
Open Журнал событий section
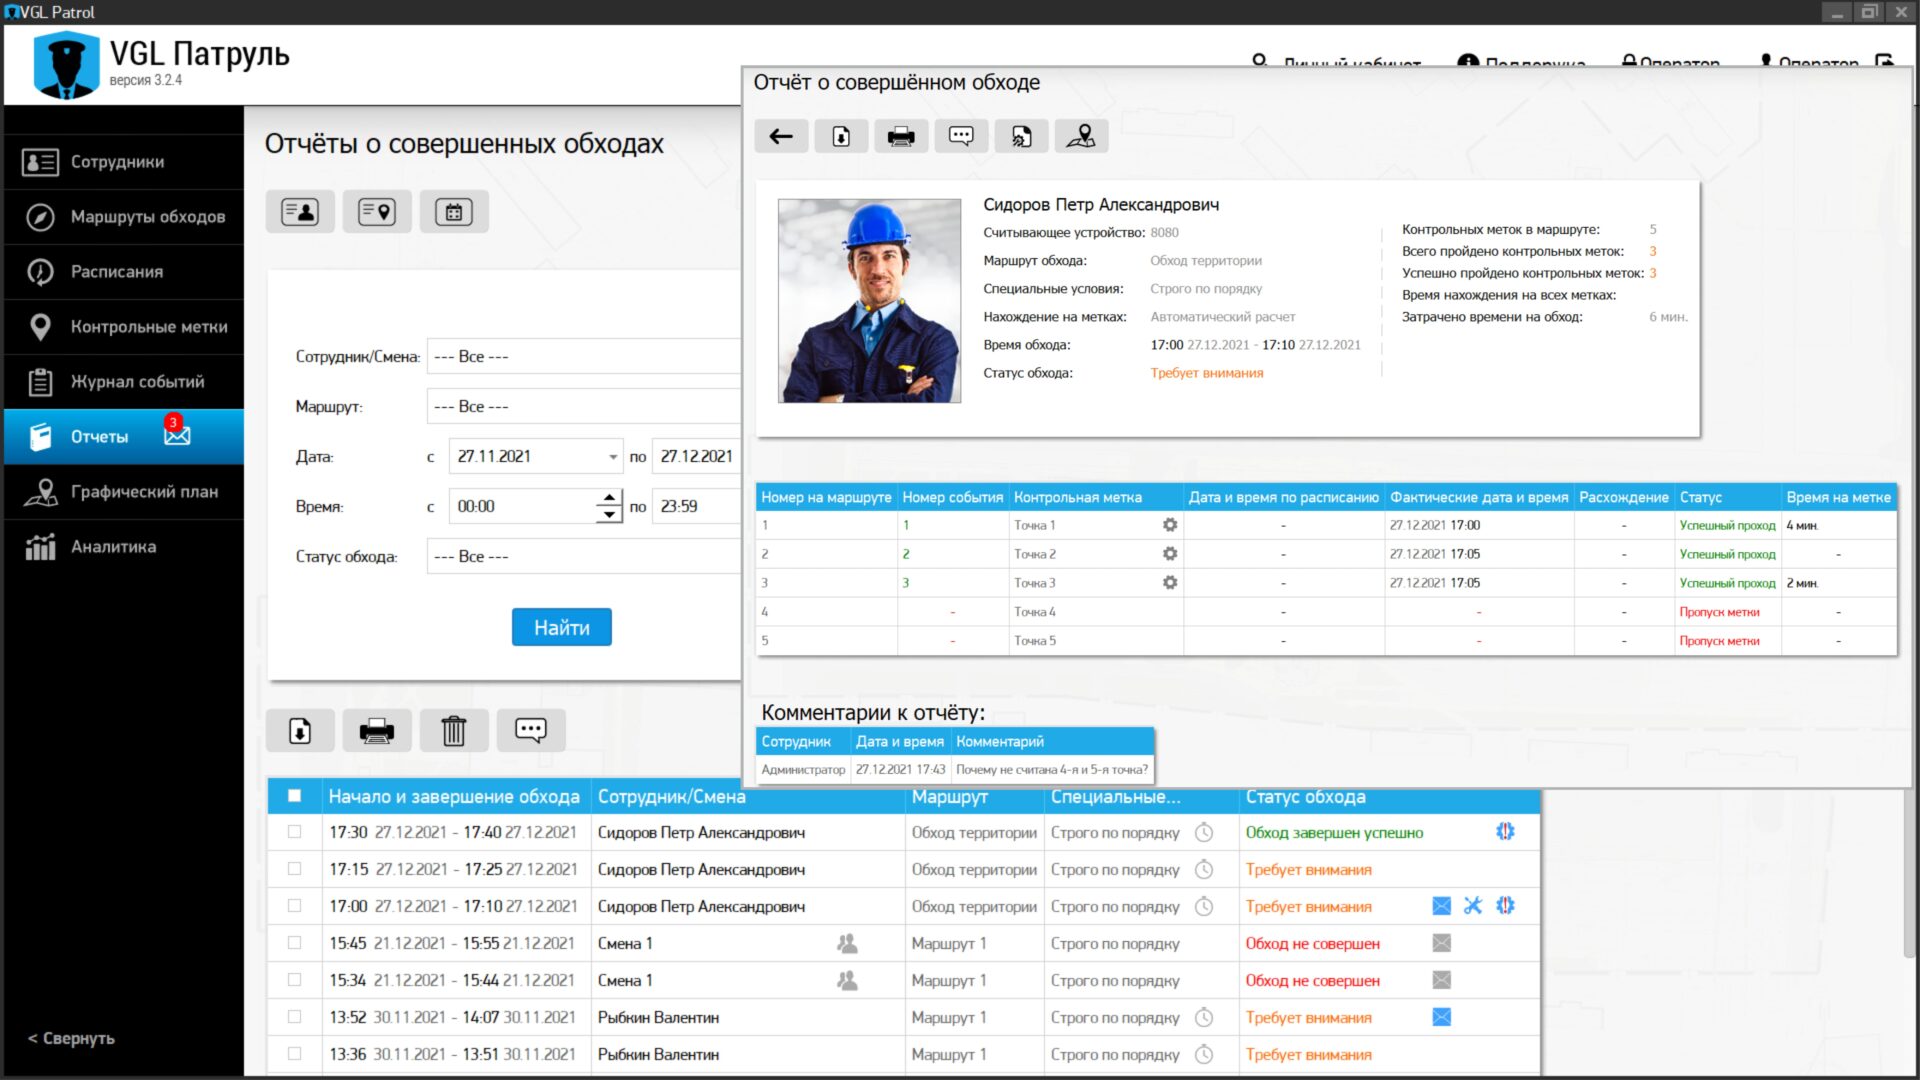pos(124,382)
